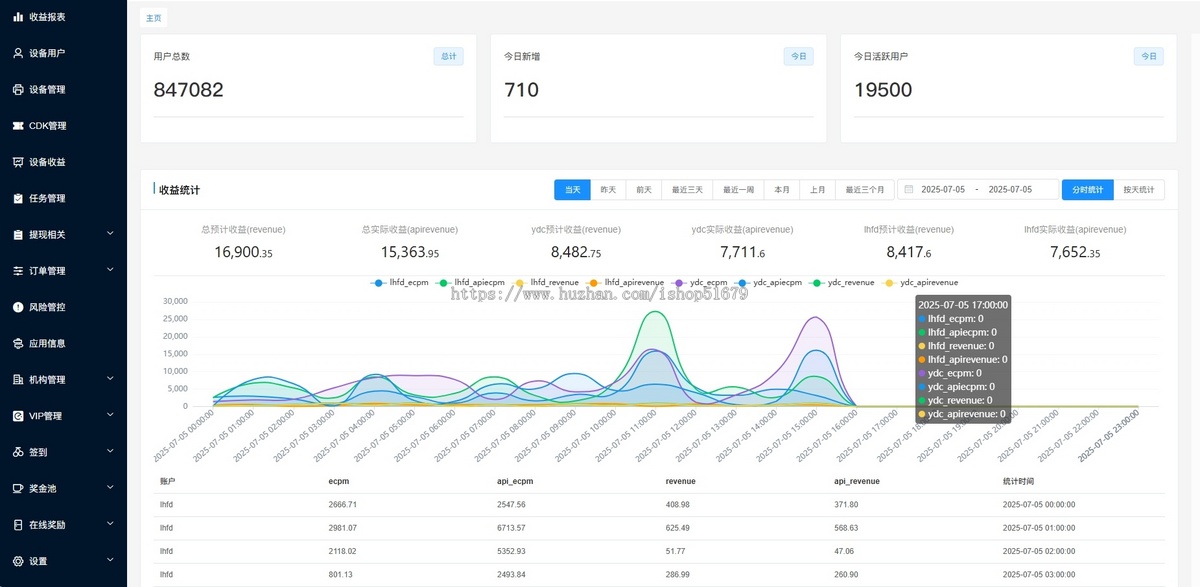Click the ecpm table column header

[338, 481]
